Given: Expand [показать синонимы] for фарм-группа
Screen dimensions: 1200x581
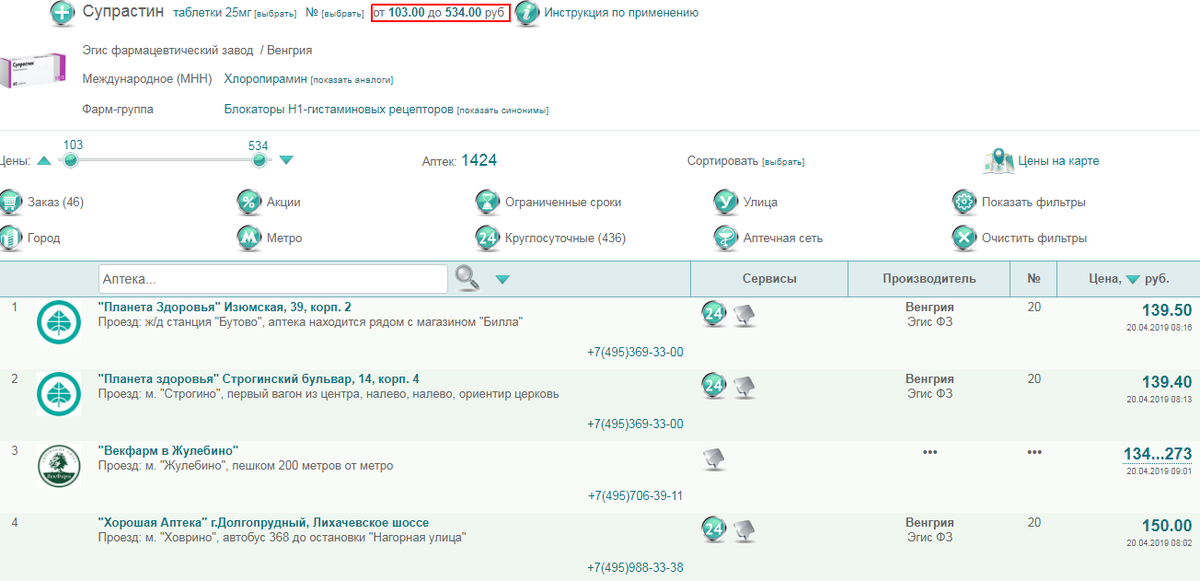Looking at the screenshot, I should [x=503, y=110].
